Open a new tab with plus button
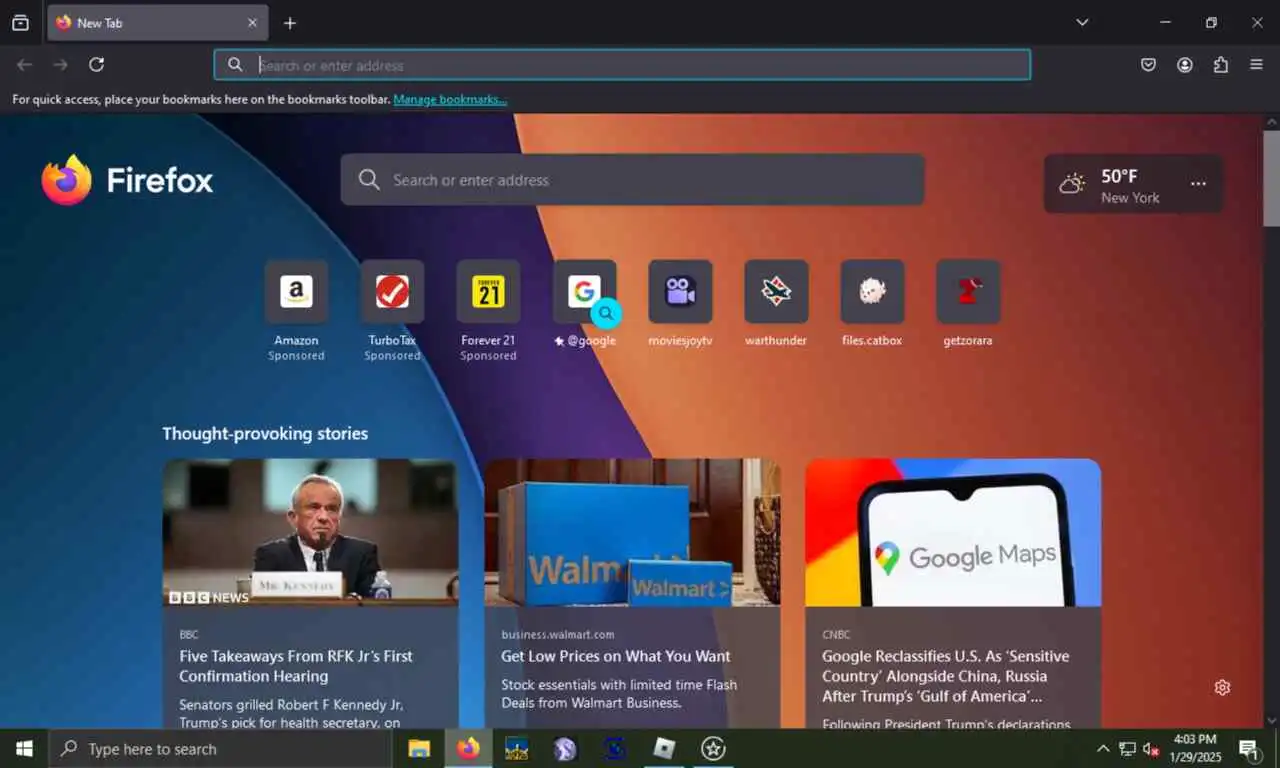Viewport: 1280px width, 768px height. pos(290,23)
